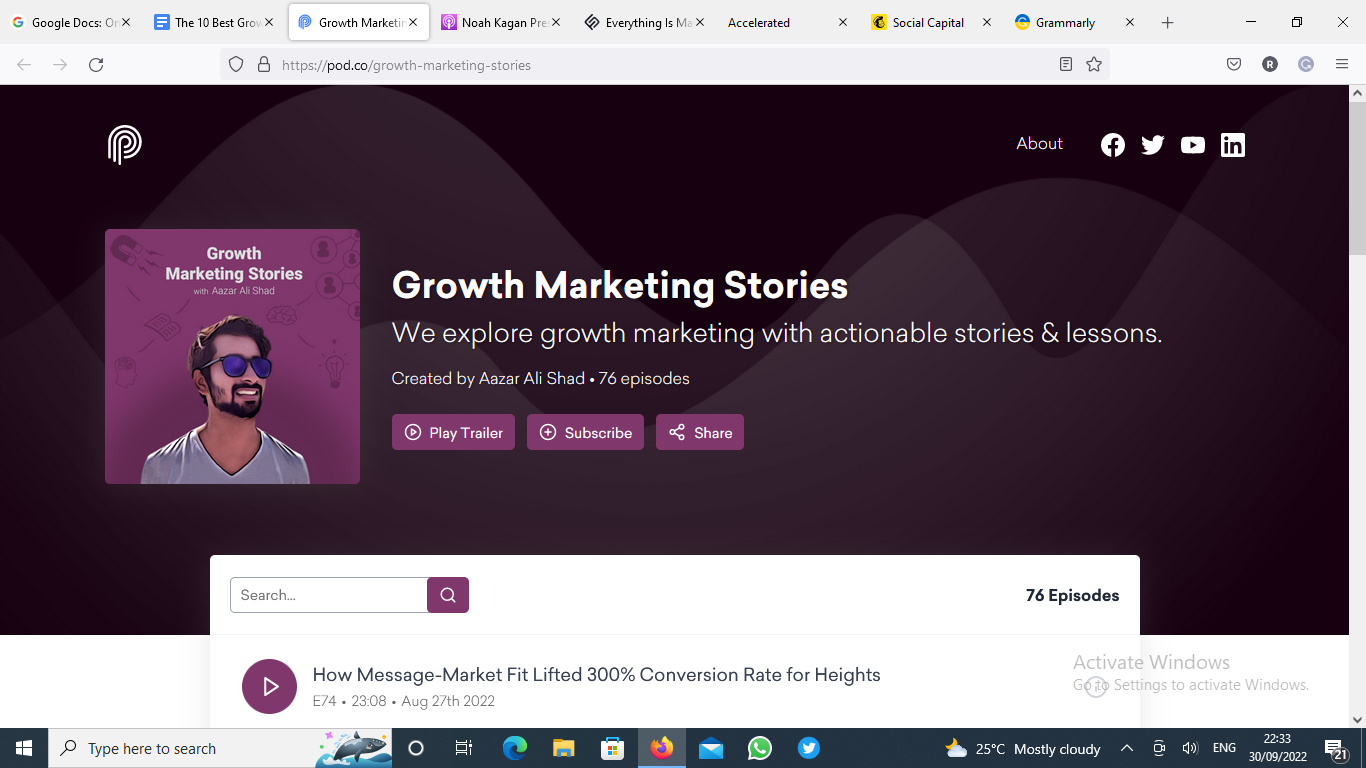Go forward to next page
The height and width of the screenshot is (768, 1366).
point(60,65)
